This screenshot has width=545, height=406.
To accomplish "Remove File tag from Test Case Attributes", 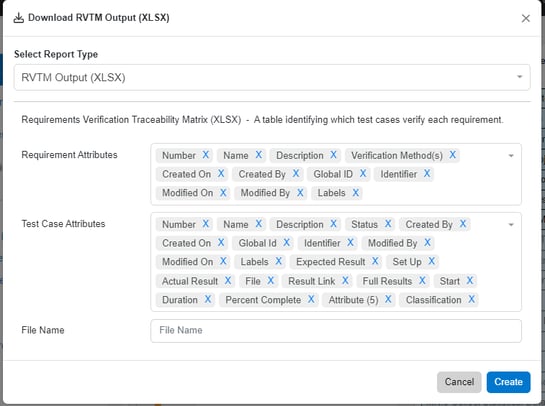I will click(x=270, y=281).
